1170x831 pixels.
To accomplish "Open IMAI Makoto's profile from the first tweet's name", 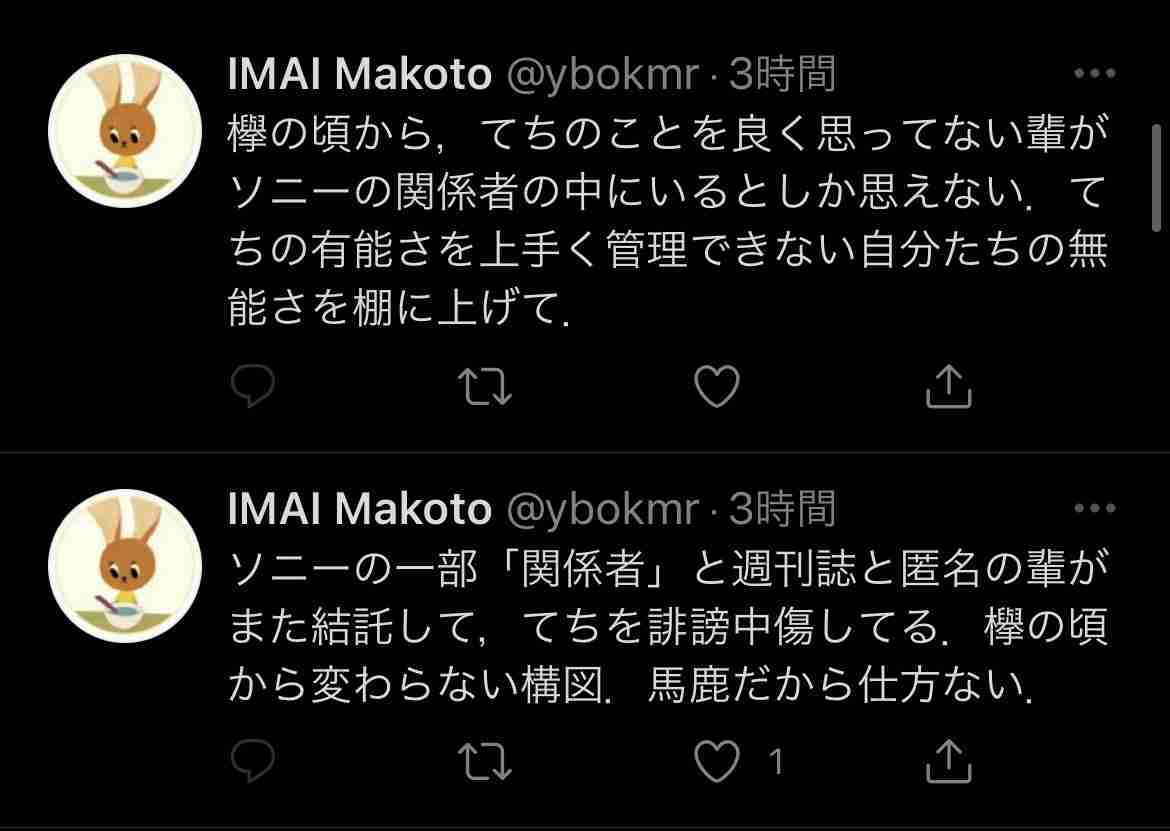I will pyautogui.click(x=360, y=74).
